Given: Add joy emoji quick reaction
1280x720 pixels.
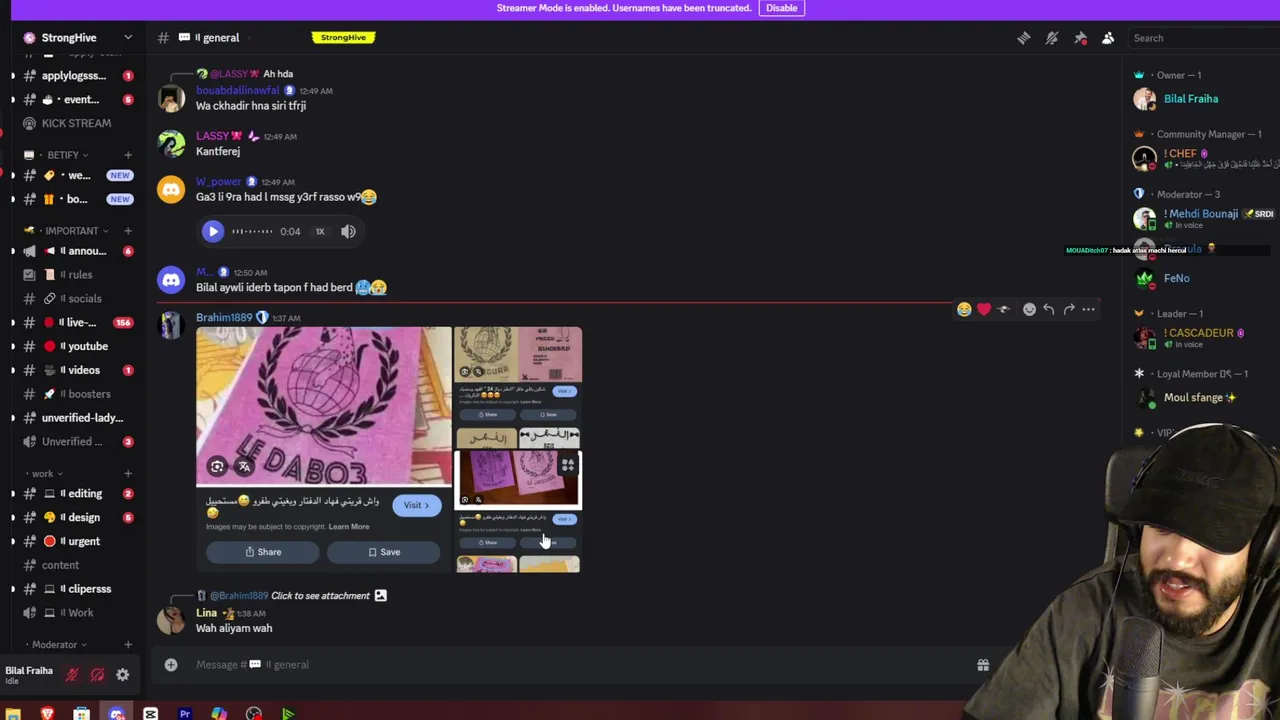Looking at the screenshot, I should [x=964, y=309].
